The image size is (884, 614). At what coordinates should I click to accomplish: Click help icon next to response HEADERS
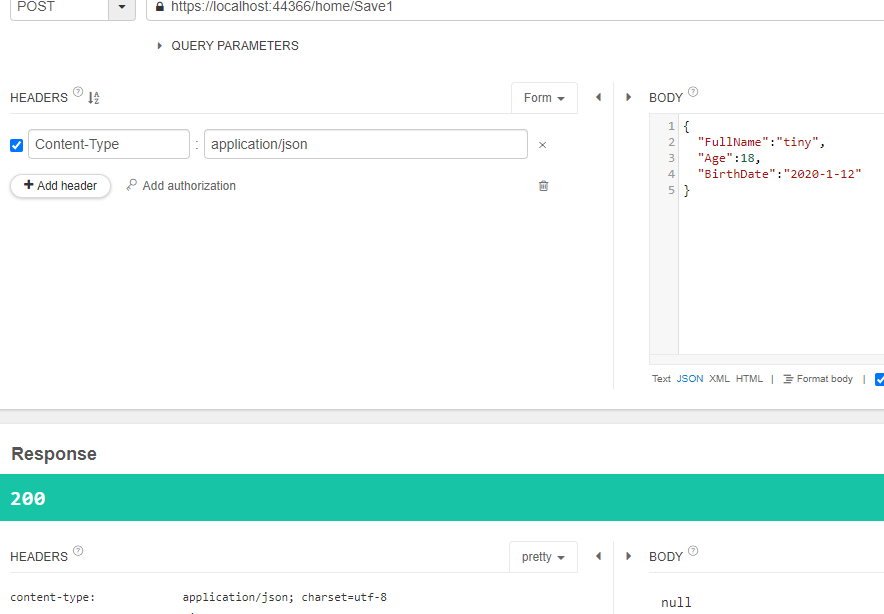[x=78, y=551]
